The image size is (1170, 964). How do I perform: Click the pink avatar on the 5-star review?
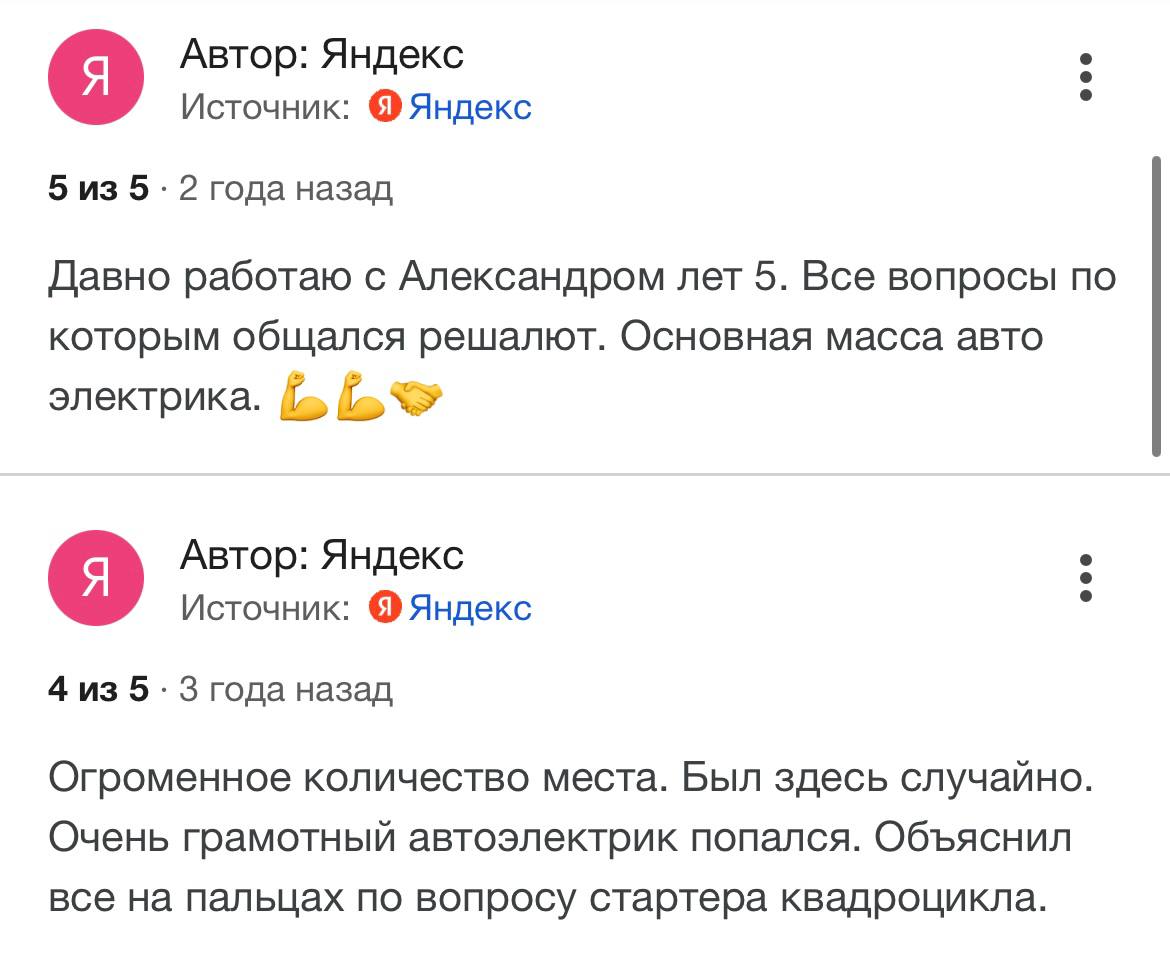(x=96, y=78)
